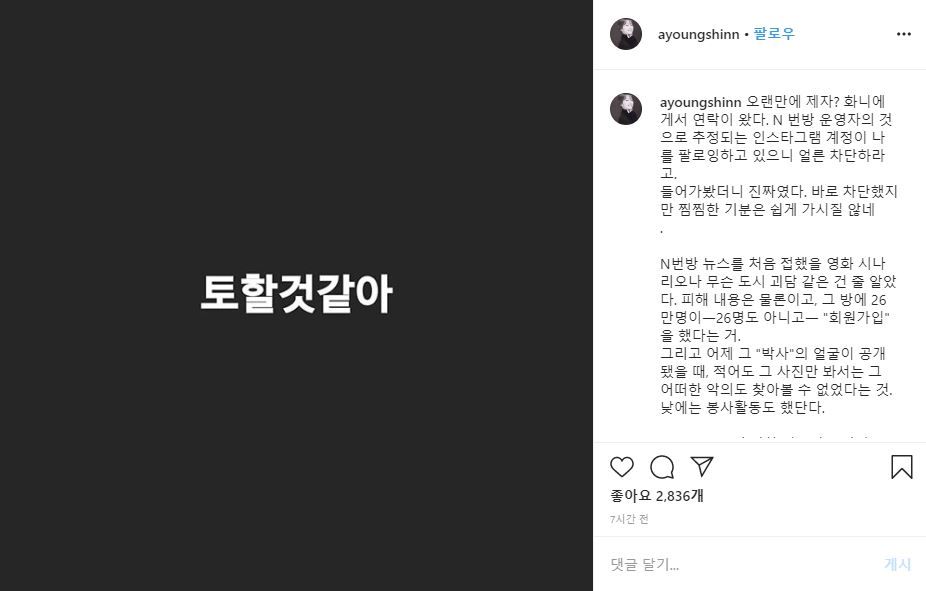Image resolution: width=926 pixels, height=591 pixels.
Task: Open the 7시간 전 timestamp link
Action: (630, 519)
